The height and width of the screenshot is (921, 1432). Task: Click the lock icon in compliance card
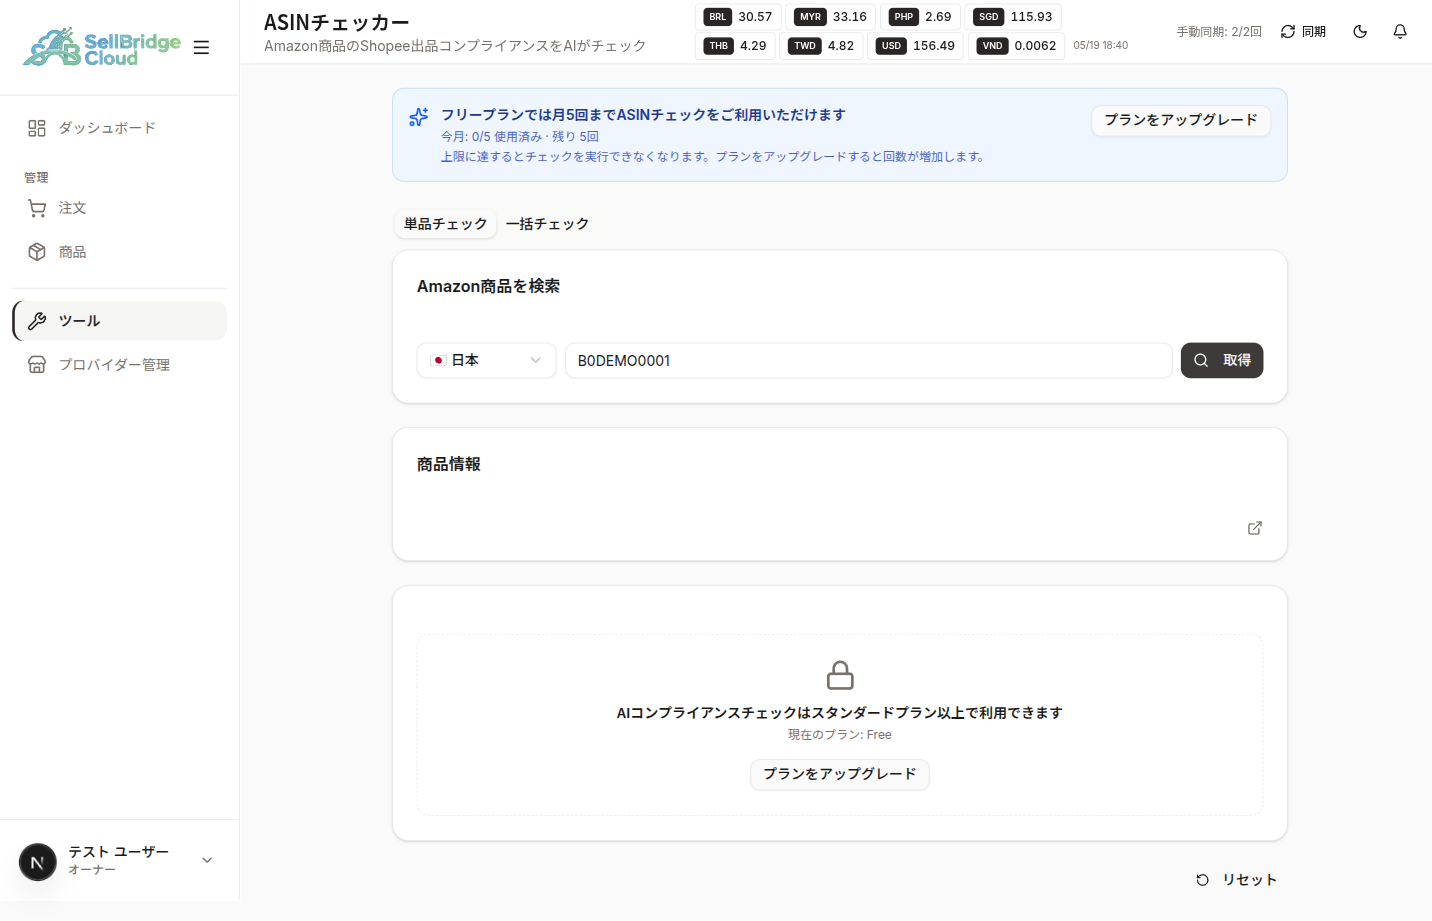click(x=840, y=675)
